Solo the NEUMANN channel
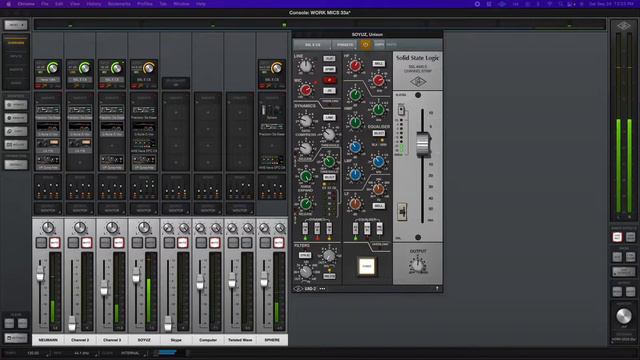The image size is (640, 360). (x=41, y=243)
